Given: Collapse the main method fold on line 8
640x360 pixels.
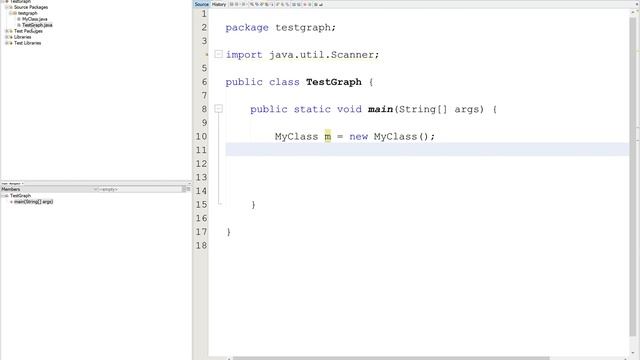Looking at the screenshot, I should click(218, 109).
